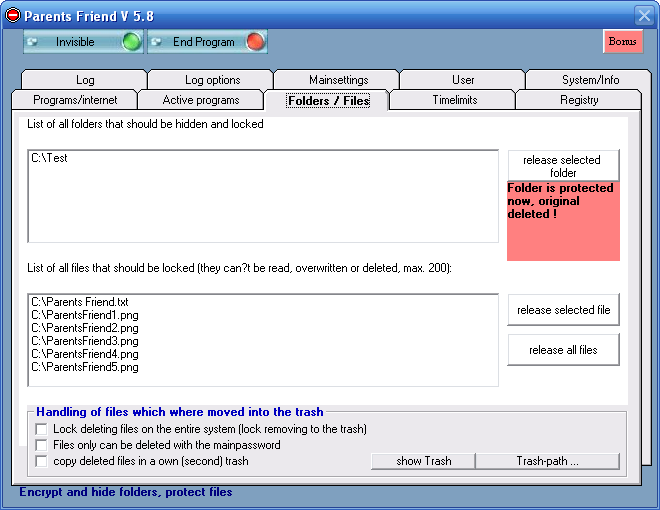Open System/Info tab
The image size is (660, 510).
point(590,80)
